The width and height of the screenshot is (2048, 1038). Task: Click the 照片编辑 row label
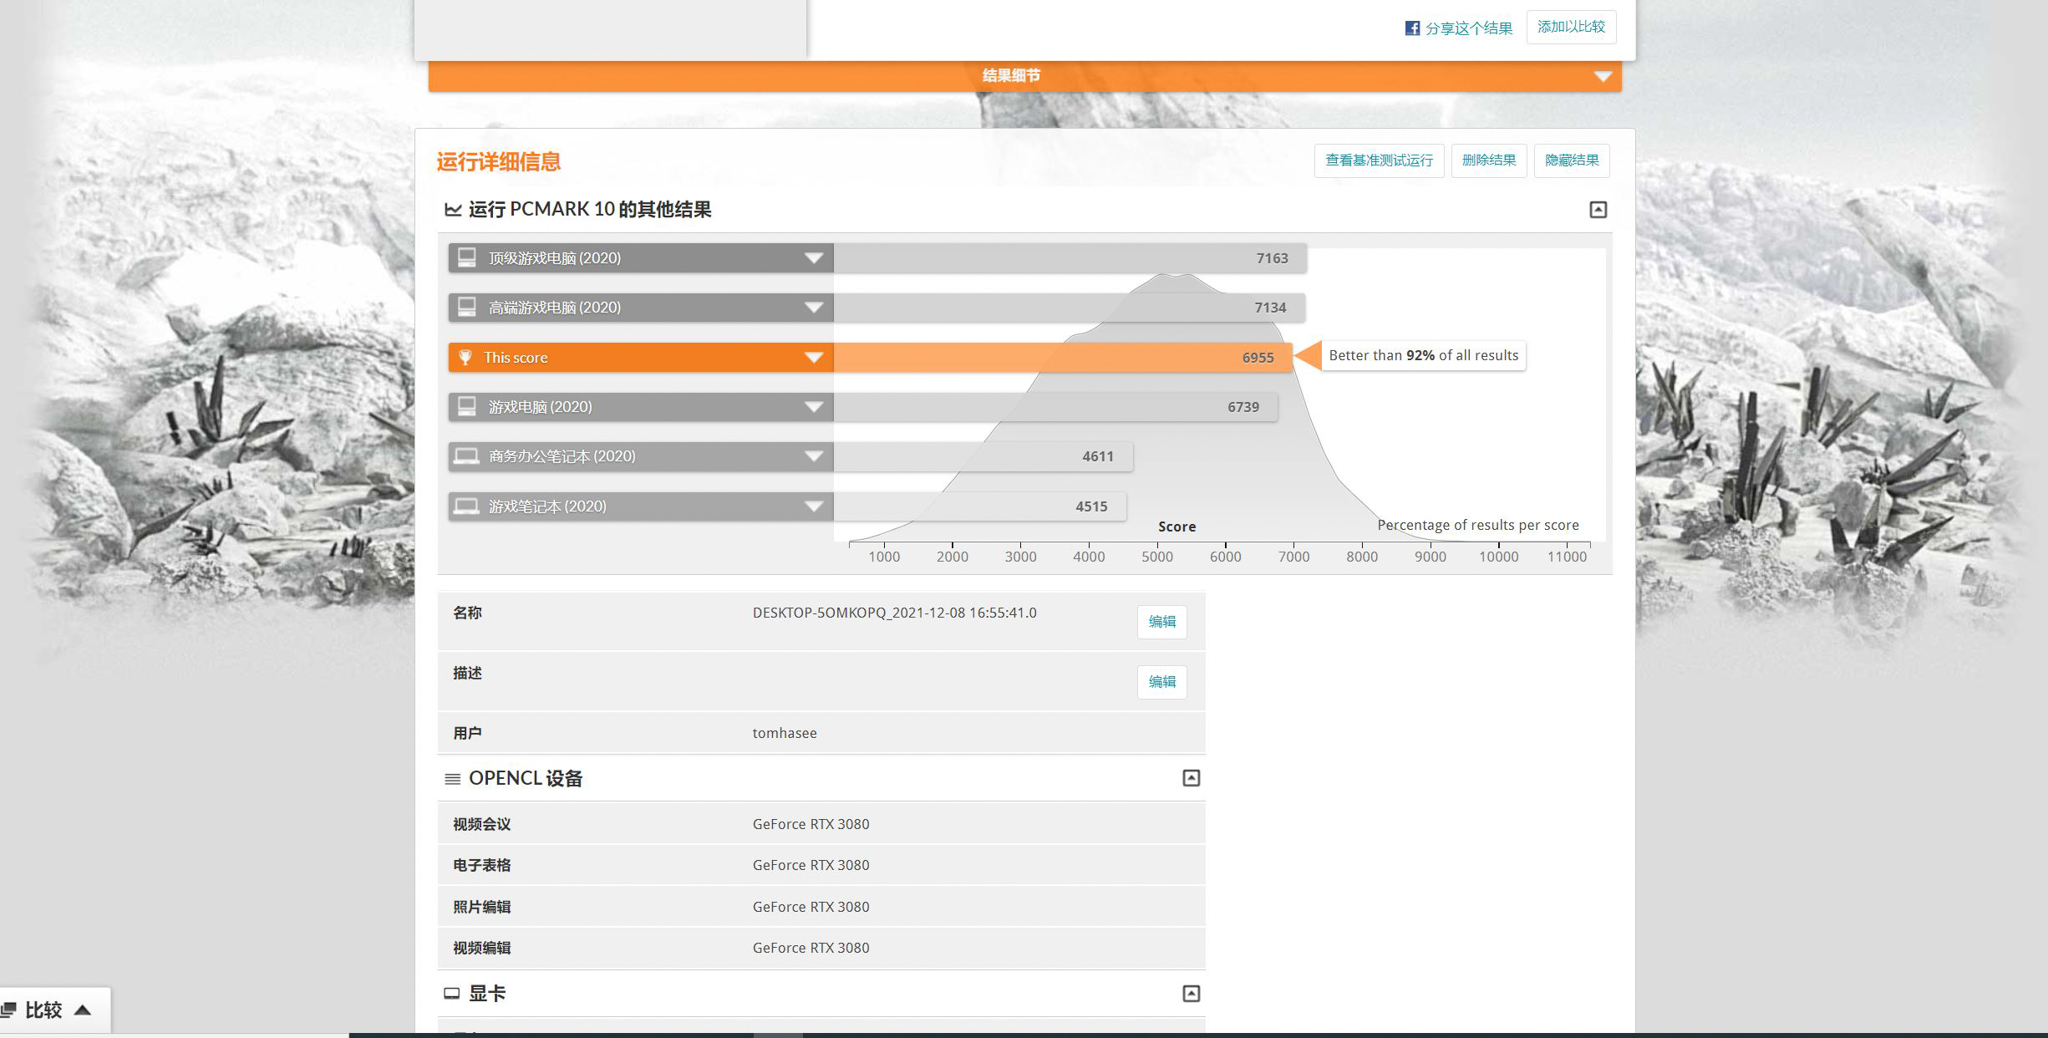click(x=481, y=907)
